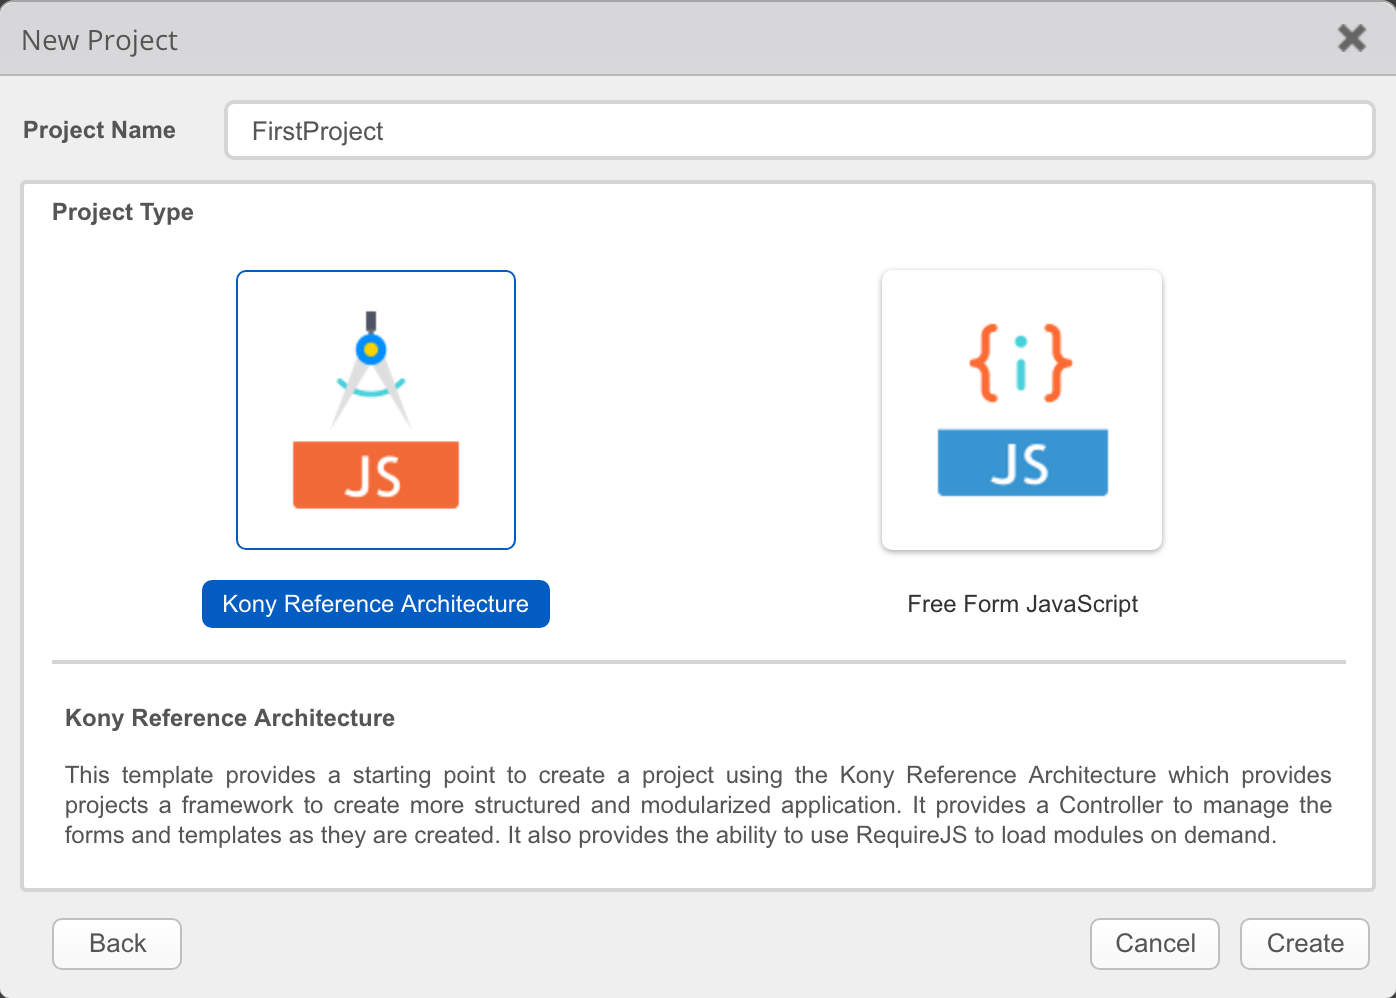Click the compass drafting icon

pyautogui.click(x=371, y=369)
